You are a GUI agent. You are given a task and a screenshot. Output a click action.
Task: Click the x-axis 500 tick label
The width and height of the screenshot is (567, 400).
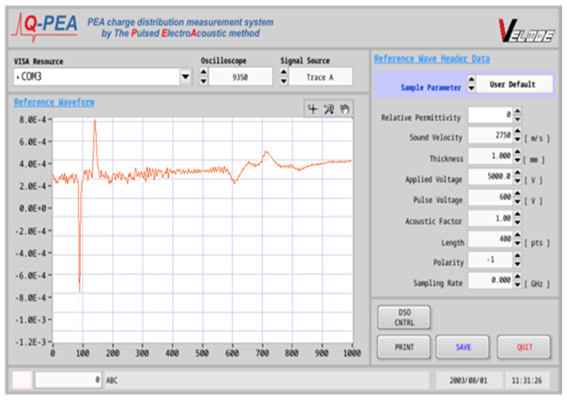[x=202, y=353]
